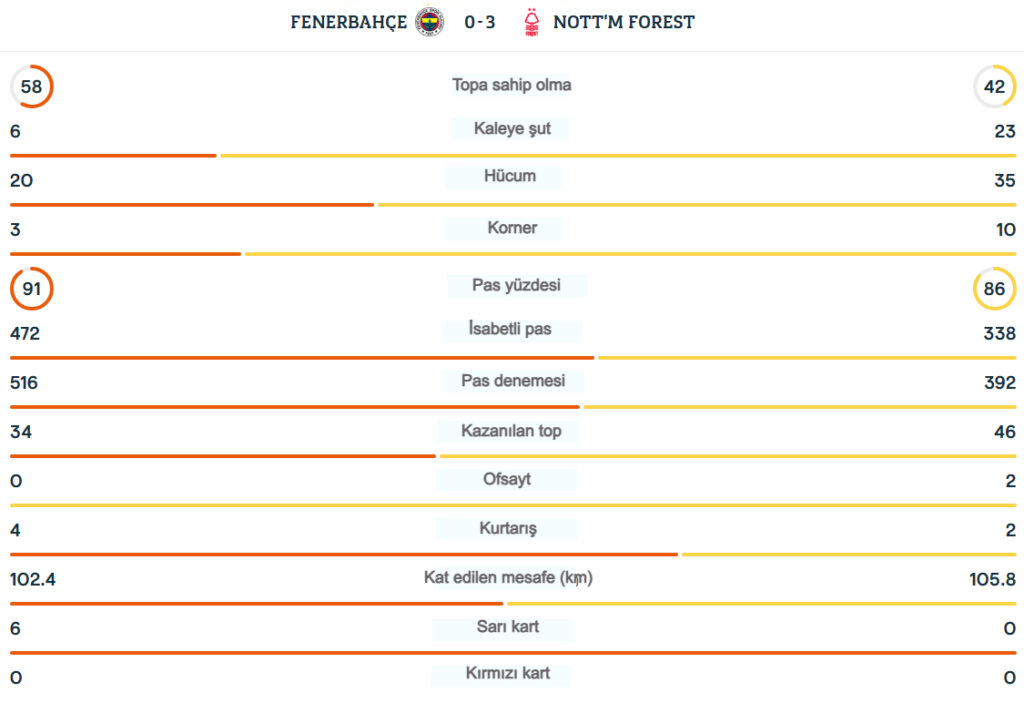Click the Fenerbahçe club crest icon
This screenshot has height=703, width=1024.
pos(430,22)
